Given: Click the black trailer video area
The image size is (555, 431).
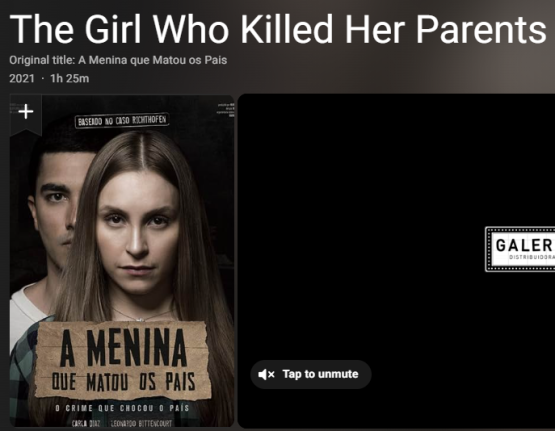Looking at the screenshot, I should tap(396, 261).
